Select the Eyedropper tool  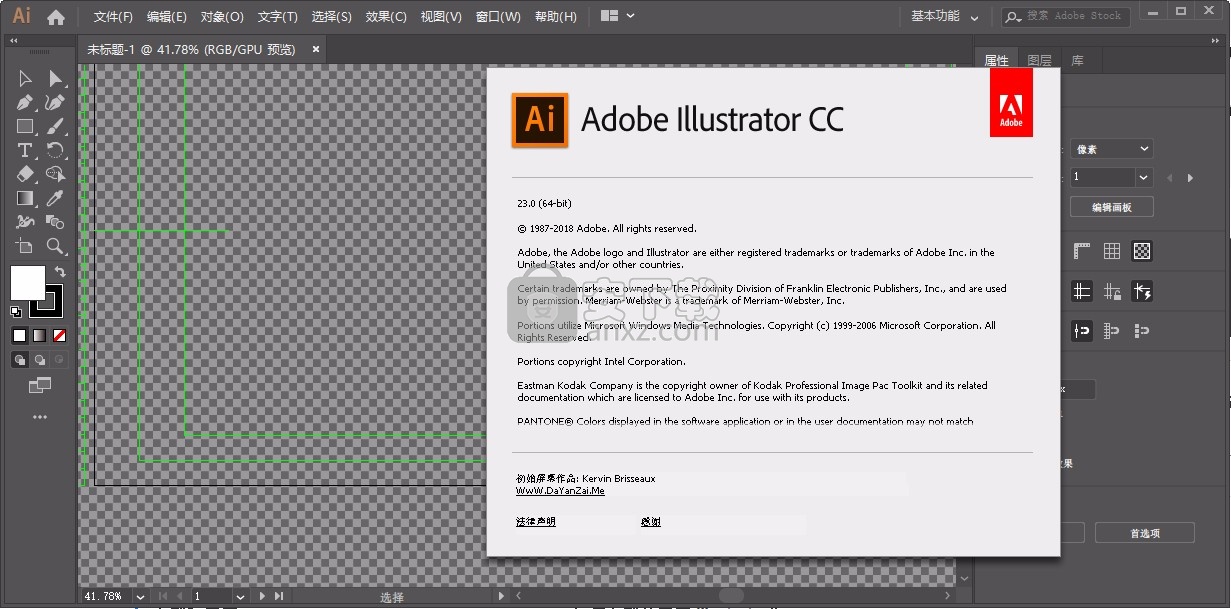55,198
